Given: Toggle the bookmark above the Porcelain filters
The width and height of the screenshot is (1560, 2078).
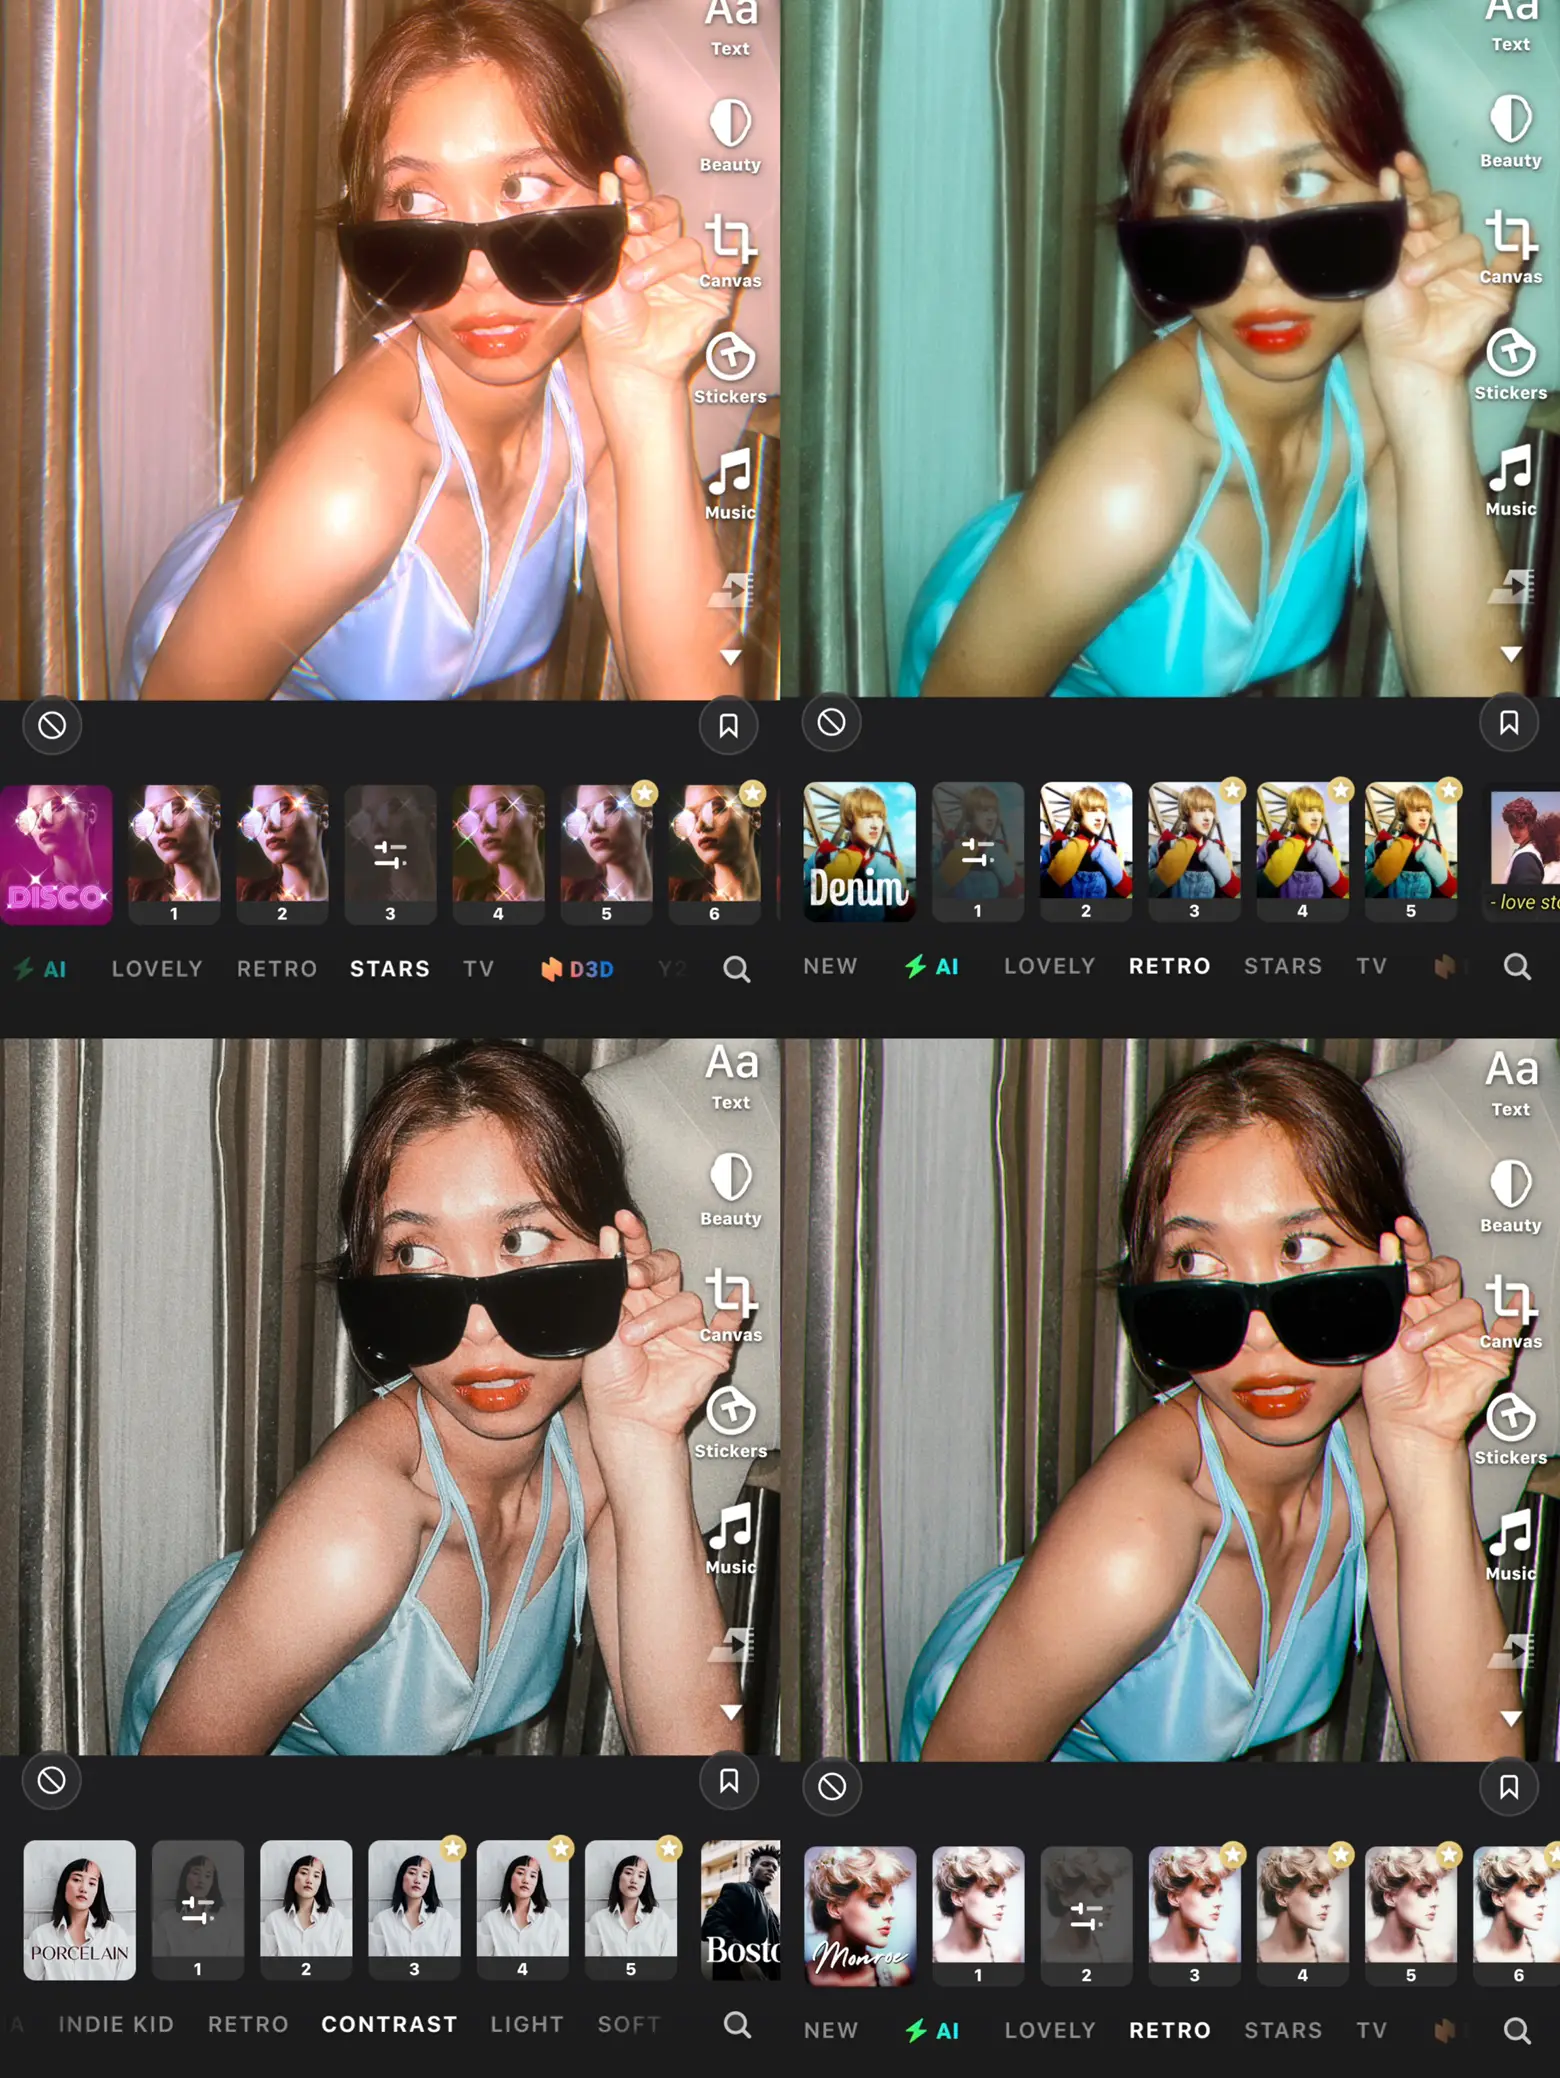Looking at the screenshot, I should (x=729, y=1780).
